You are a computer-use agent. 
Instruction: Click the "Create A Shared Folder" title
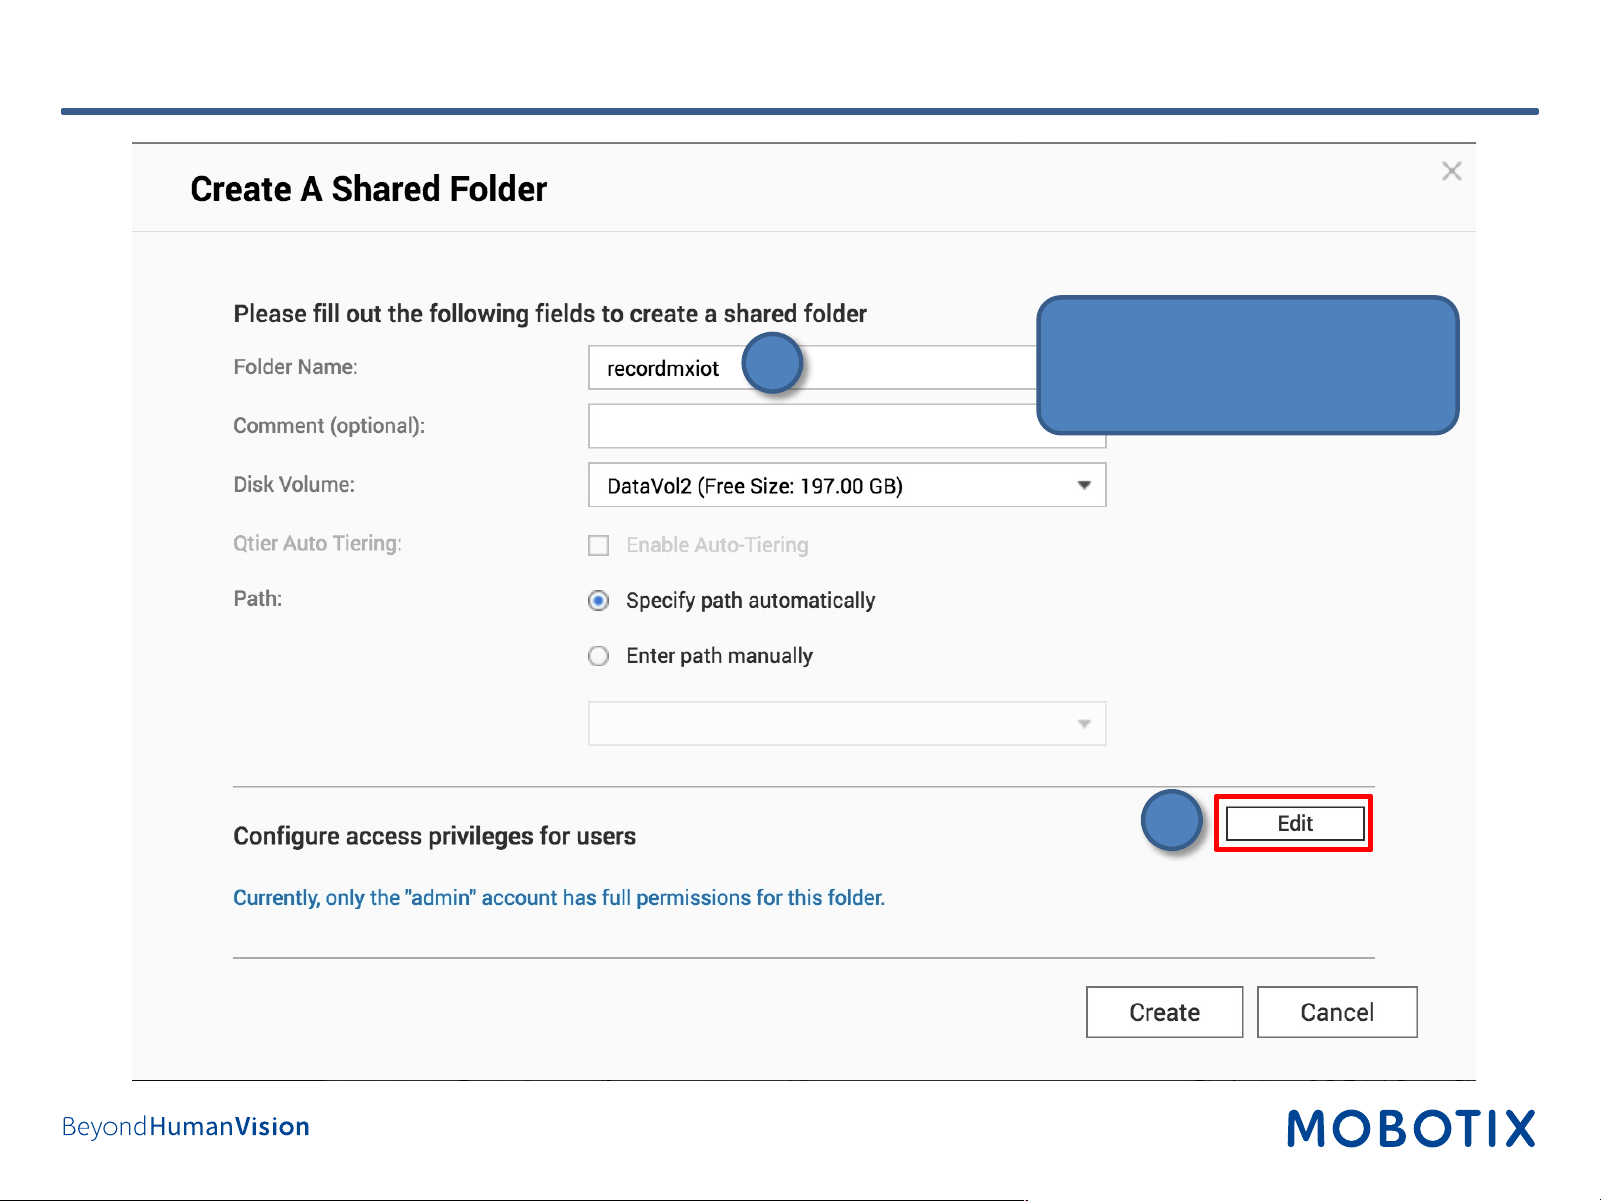click(369, 189)
